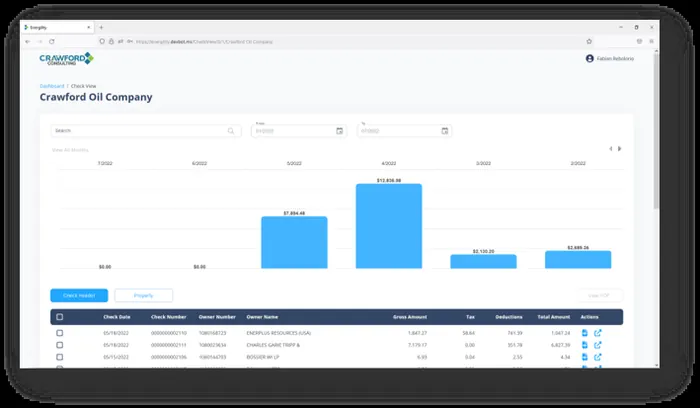This screenshot has width=700, height=408.
Task: Select the Check Header tab
Action: point(79,296)
